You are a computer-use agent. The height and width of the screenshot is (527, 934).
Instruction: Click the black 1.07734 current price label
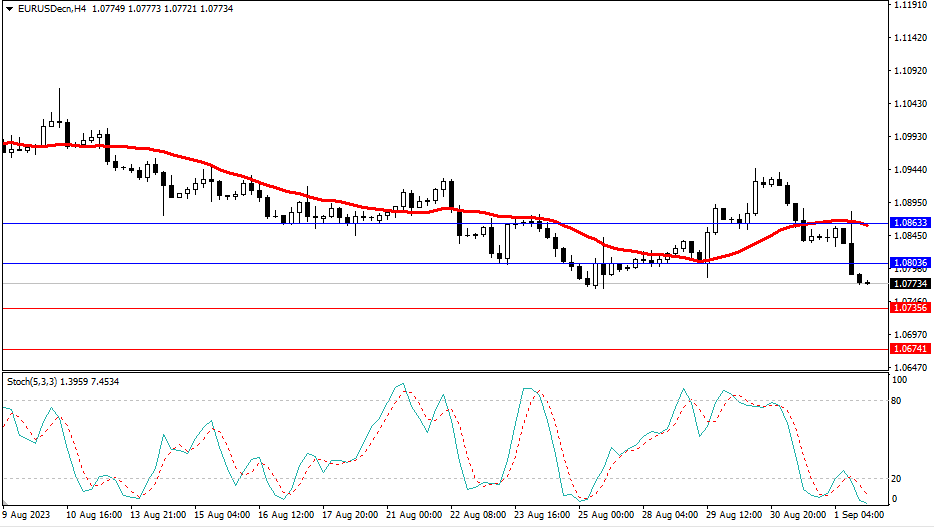(x=909, y=284)
